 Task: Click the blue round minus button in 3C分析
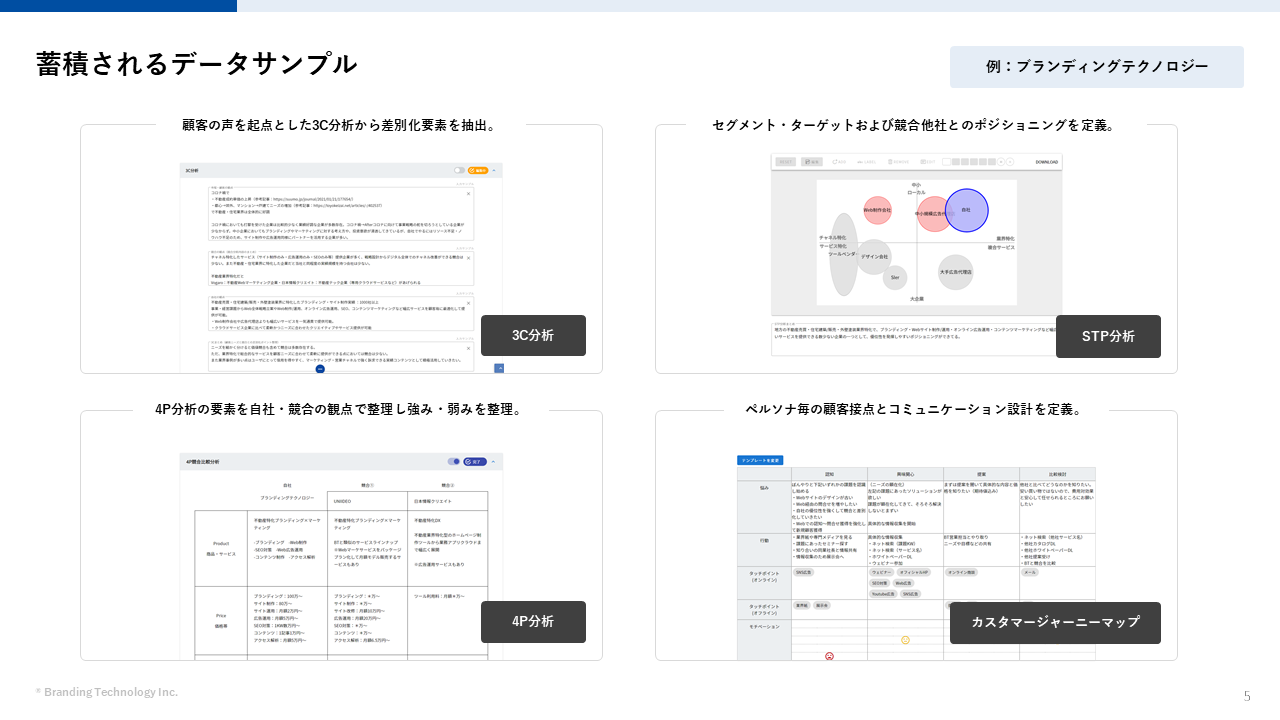tap(320, 369)
